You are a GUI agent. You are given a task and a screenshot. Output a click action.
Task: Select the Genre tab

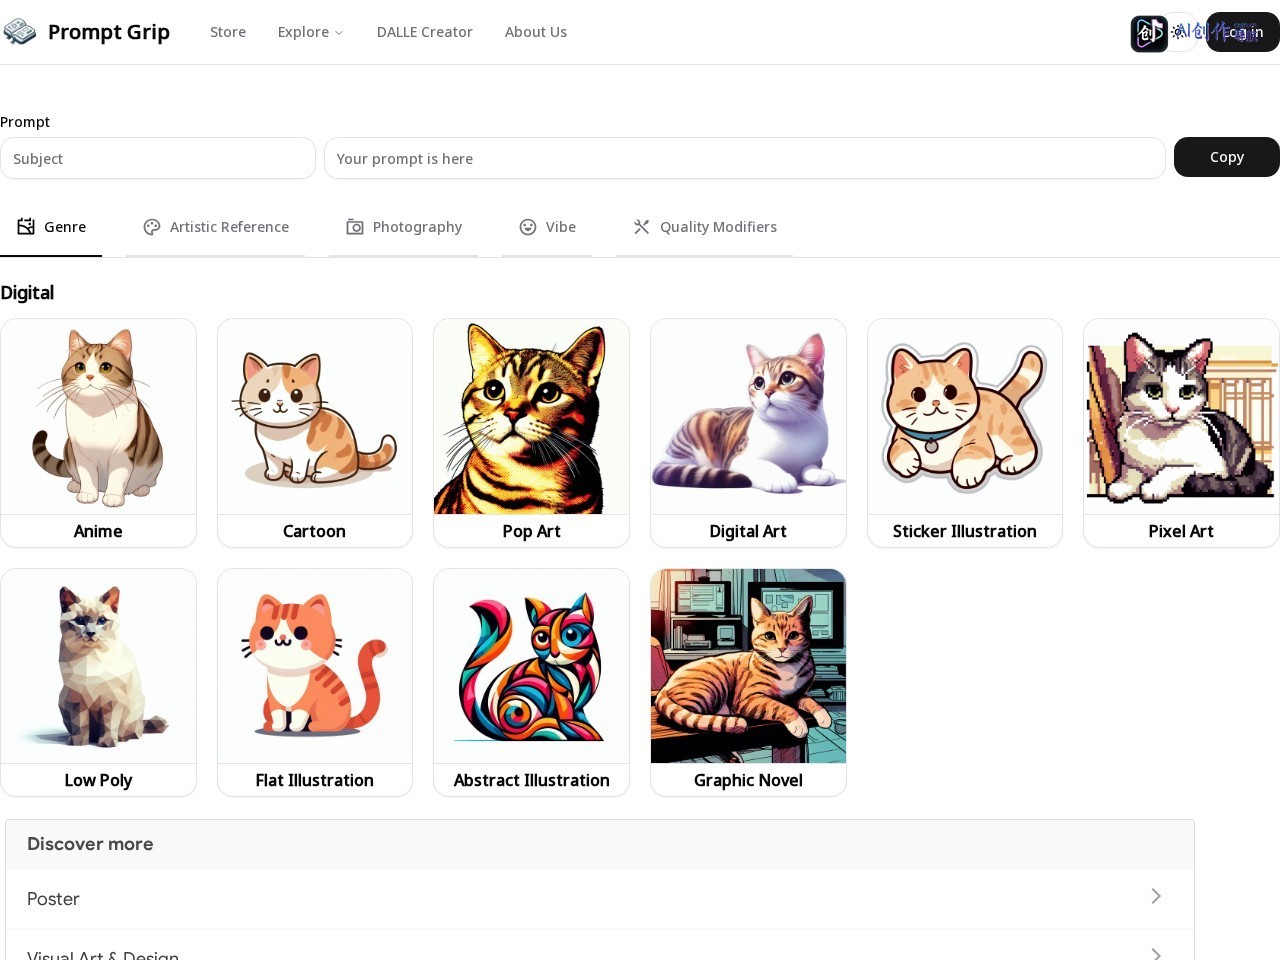51,227
